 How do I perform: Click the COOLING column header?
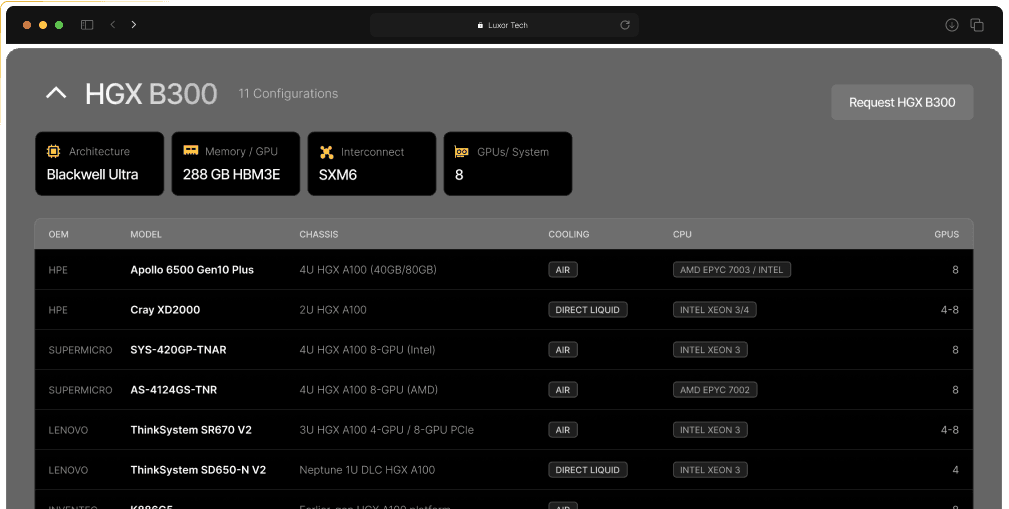(569, 234)
